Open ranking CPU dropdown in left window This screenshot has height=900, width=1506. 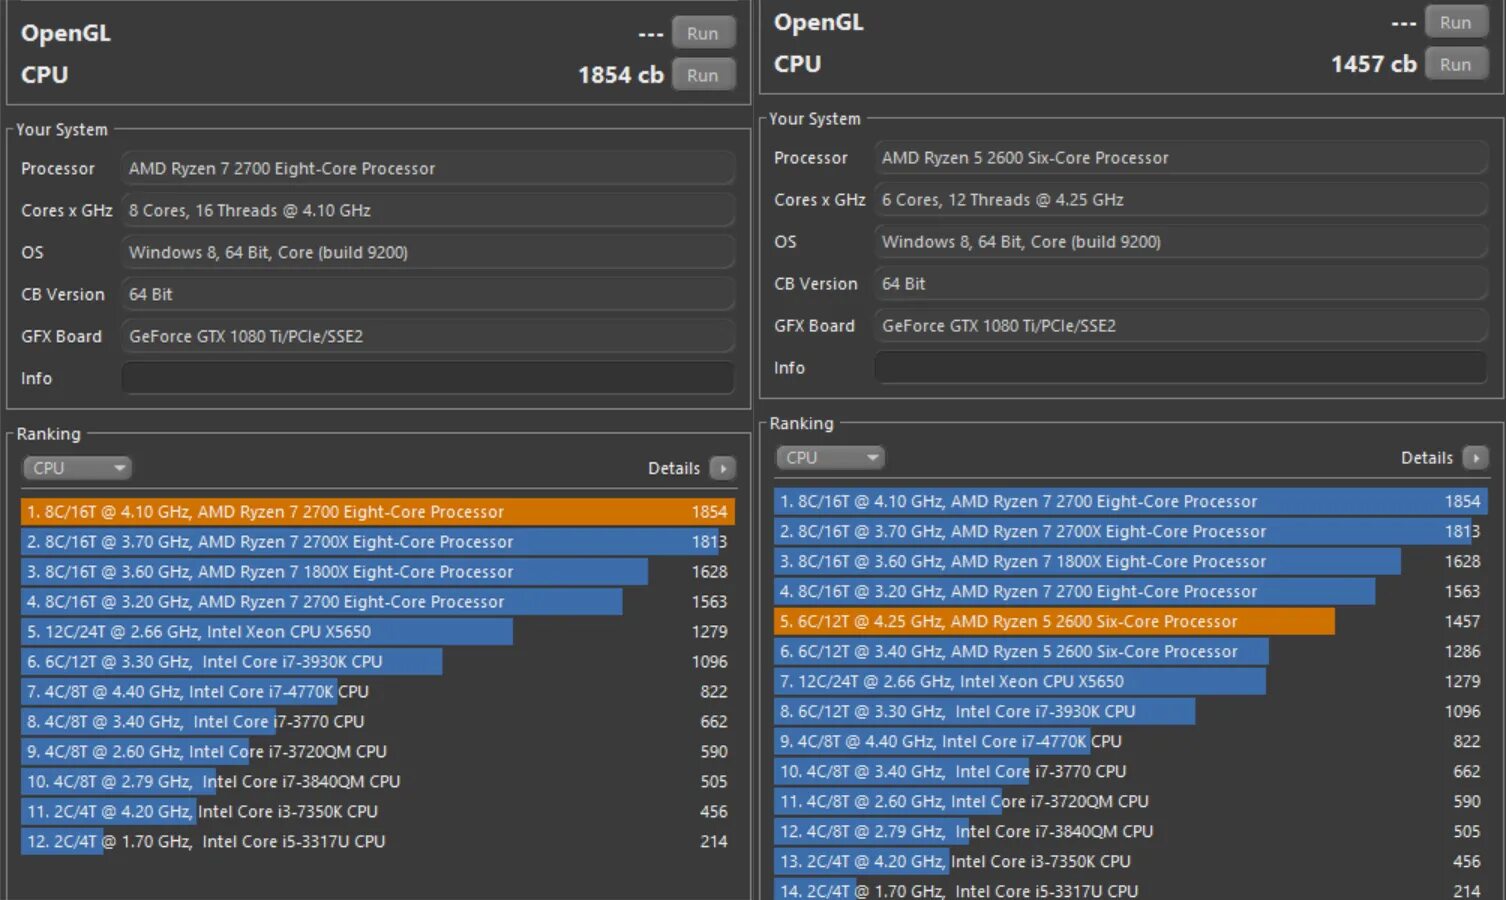click(77, 468)
